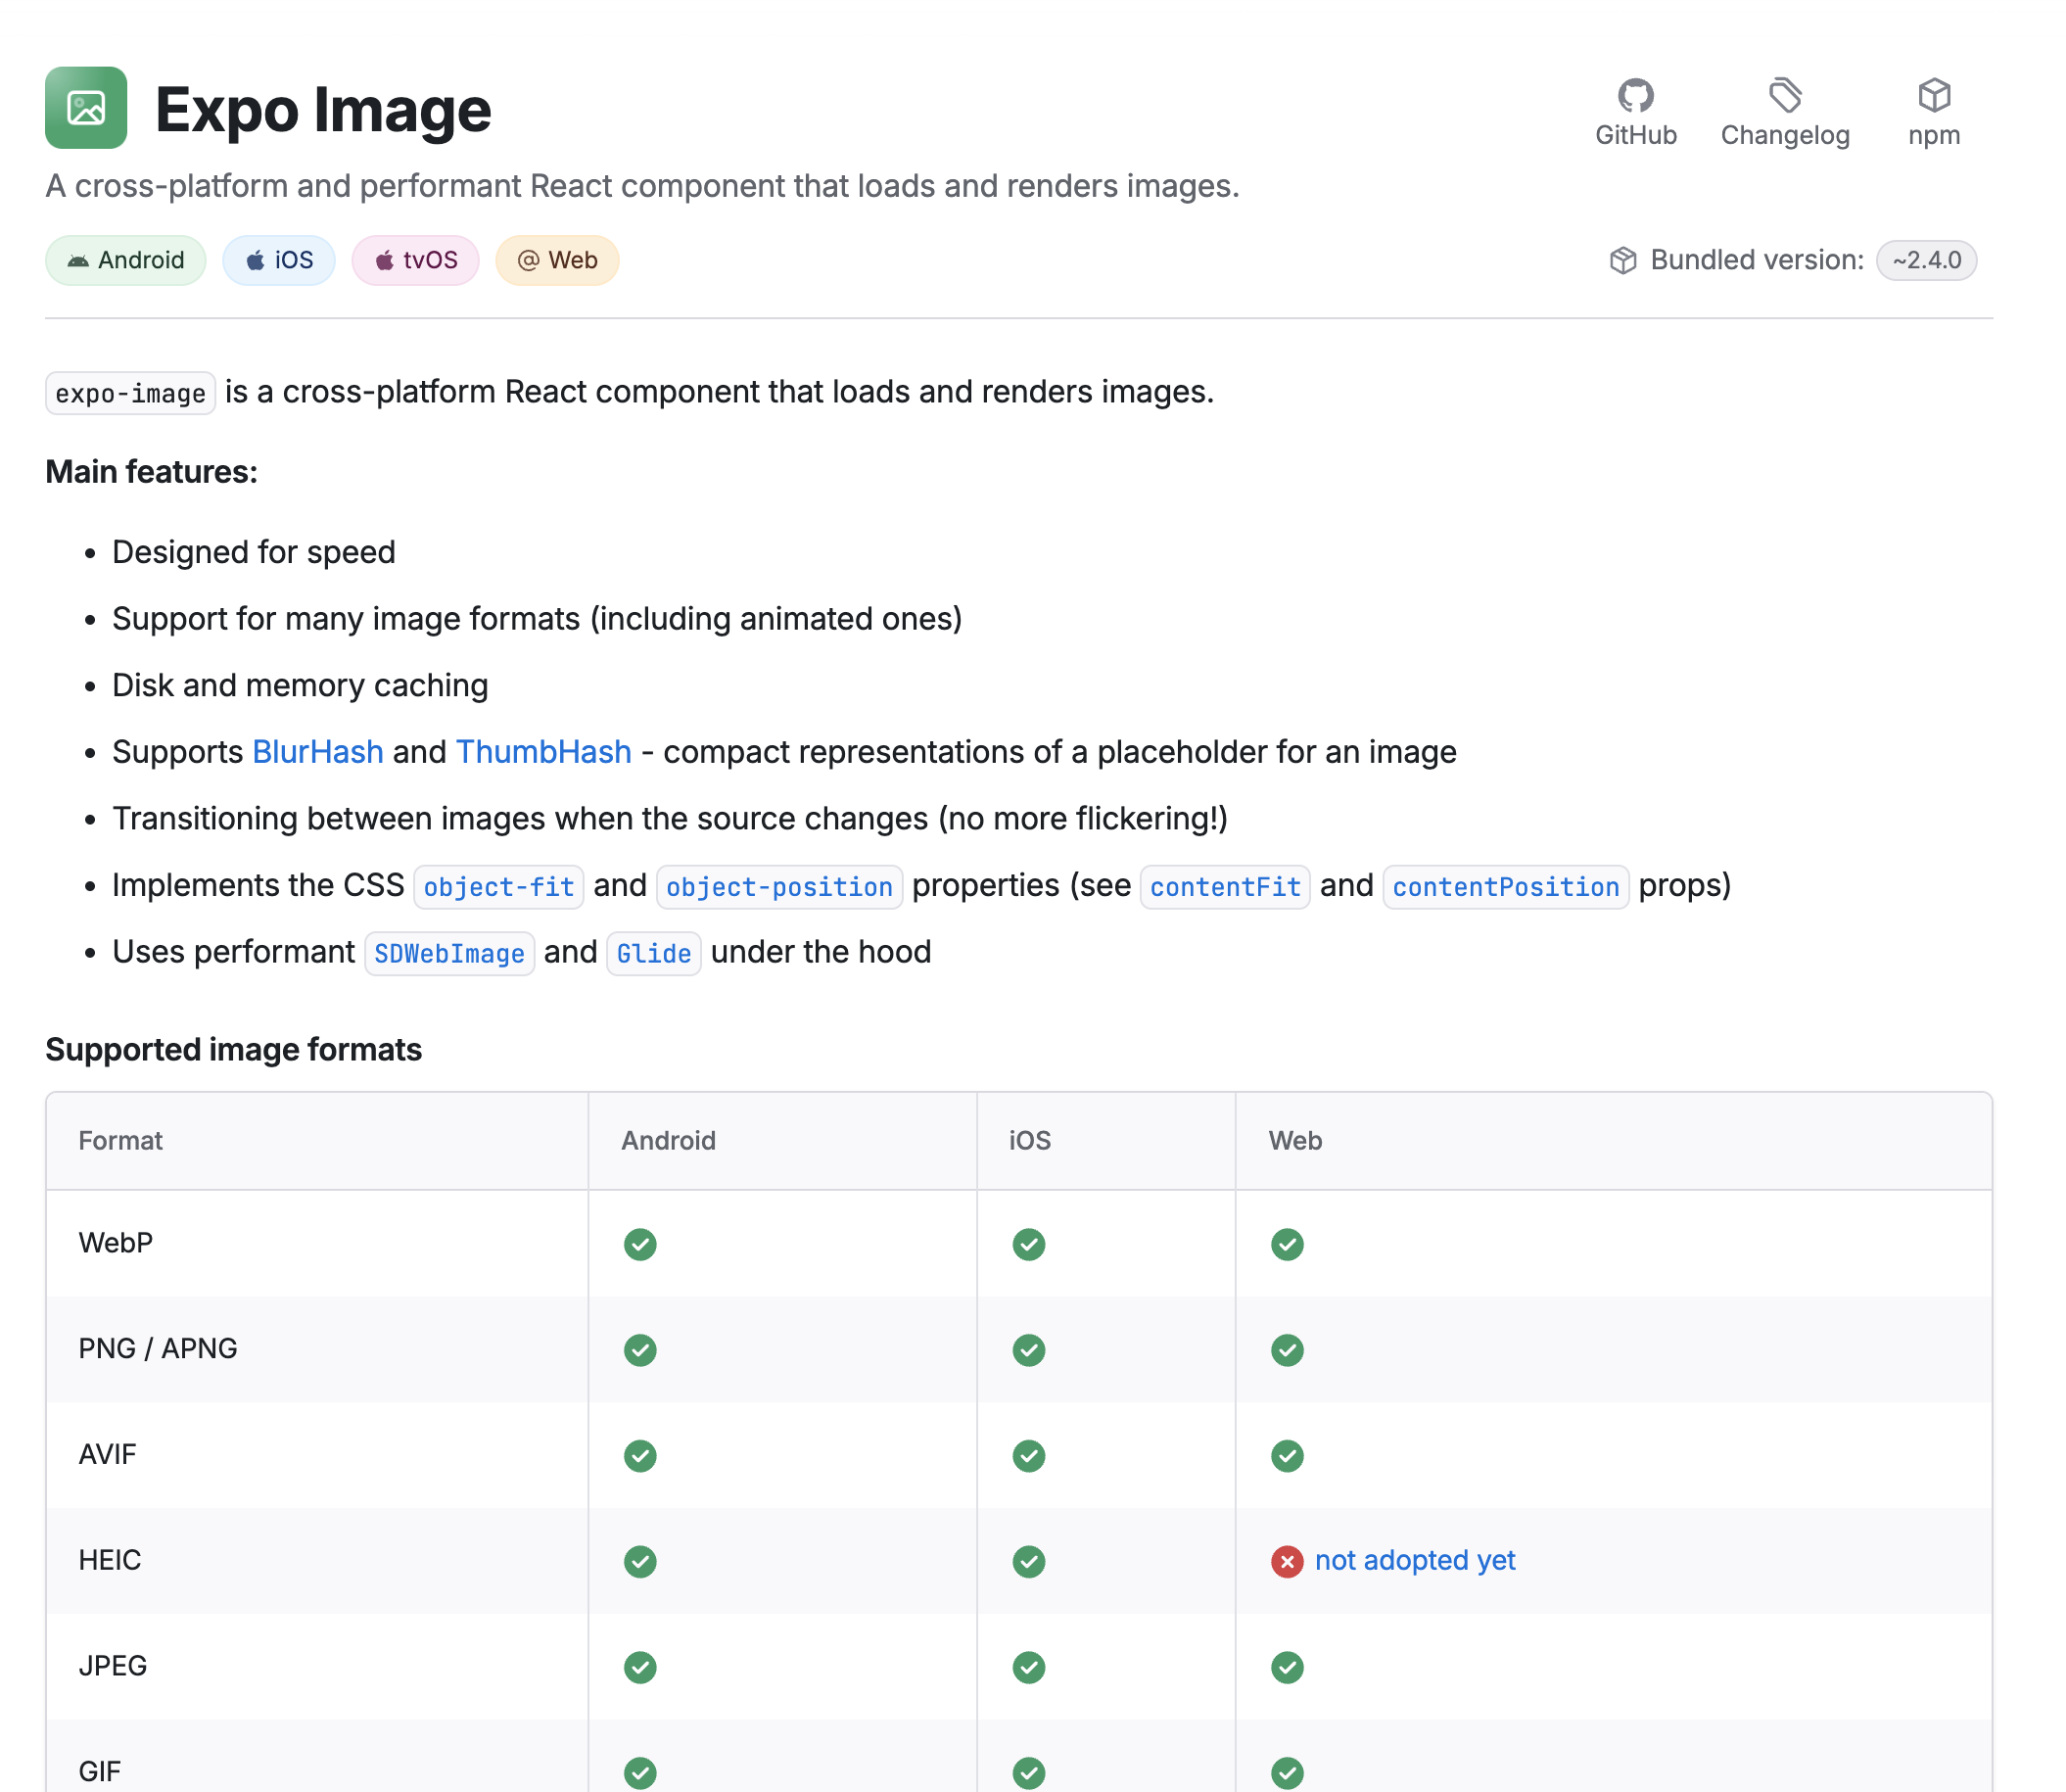The image size is (2066, 1792).
Task: Go to the contentFit prop link
Action: coord(1224,887)
